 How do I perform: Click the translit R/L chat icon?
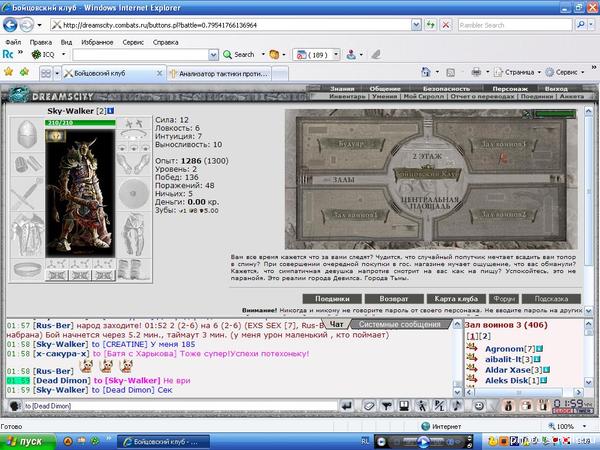[x=439, y=406]
